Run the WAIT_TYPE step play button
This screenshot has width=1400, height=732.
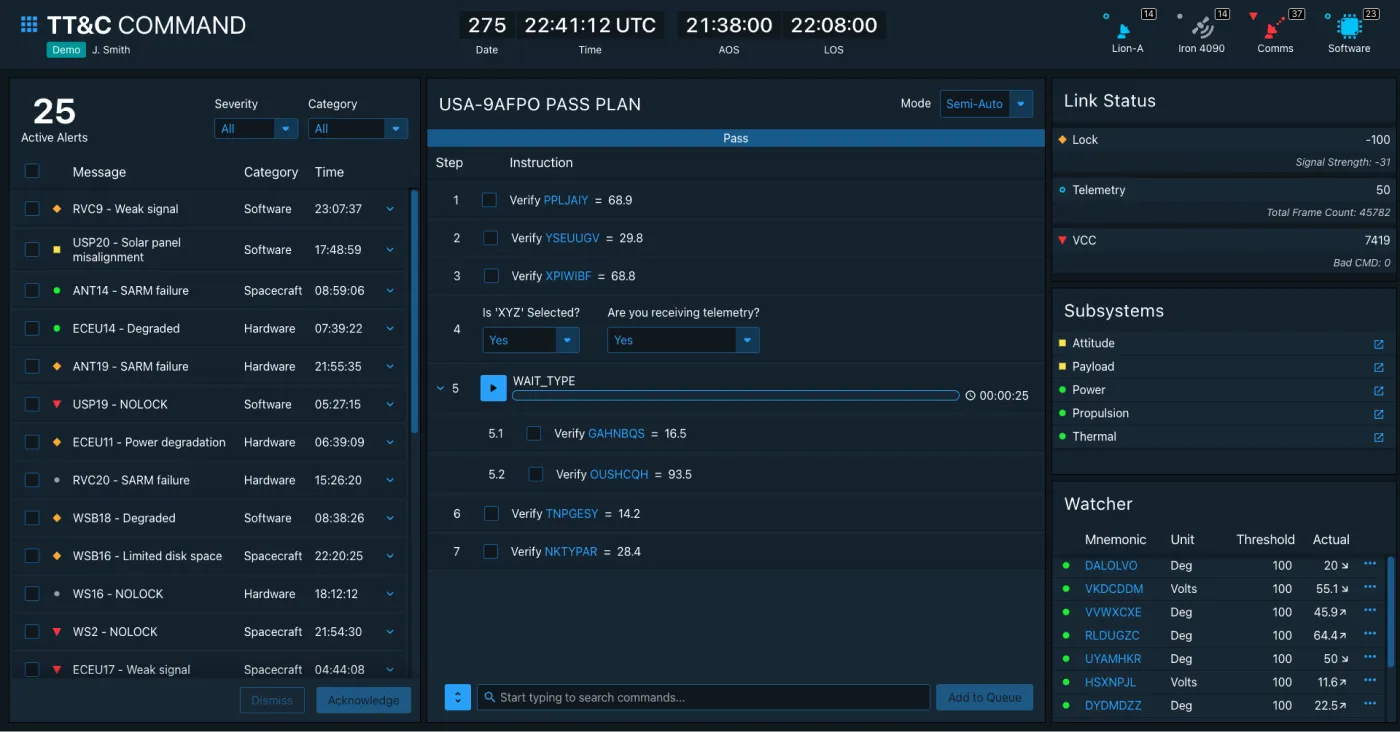493,388
